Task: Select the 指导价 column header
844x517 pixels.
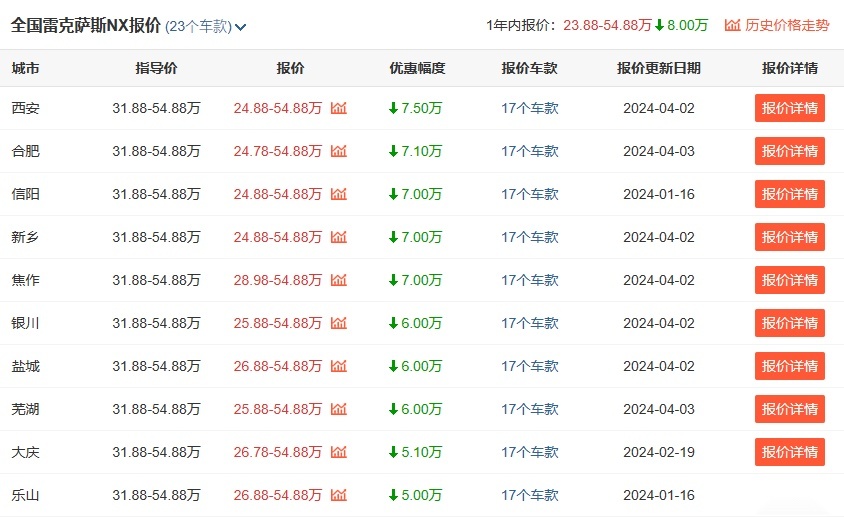Action: click(156, 68)
